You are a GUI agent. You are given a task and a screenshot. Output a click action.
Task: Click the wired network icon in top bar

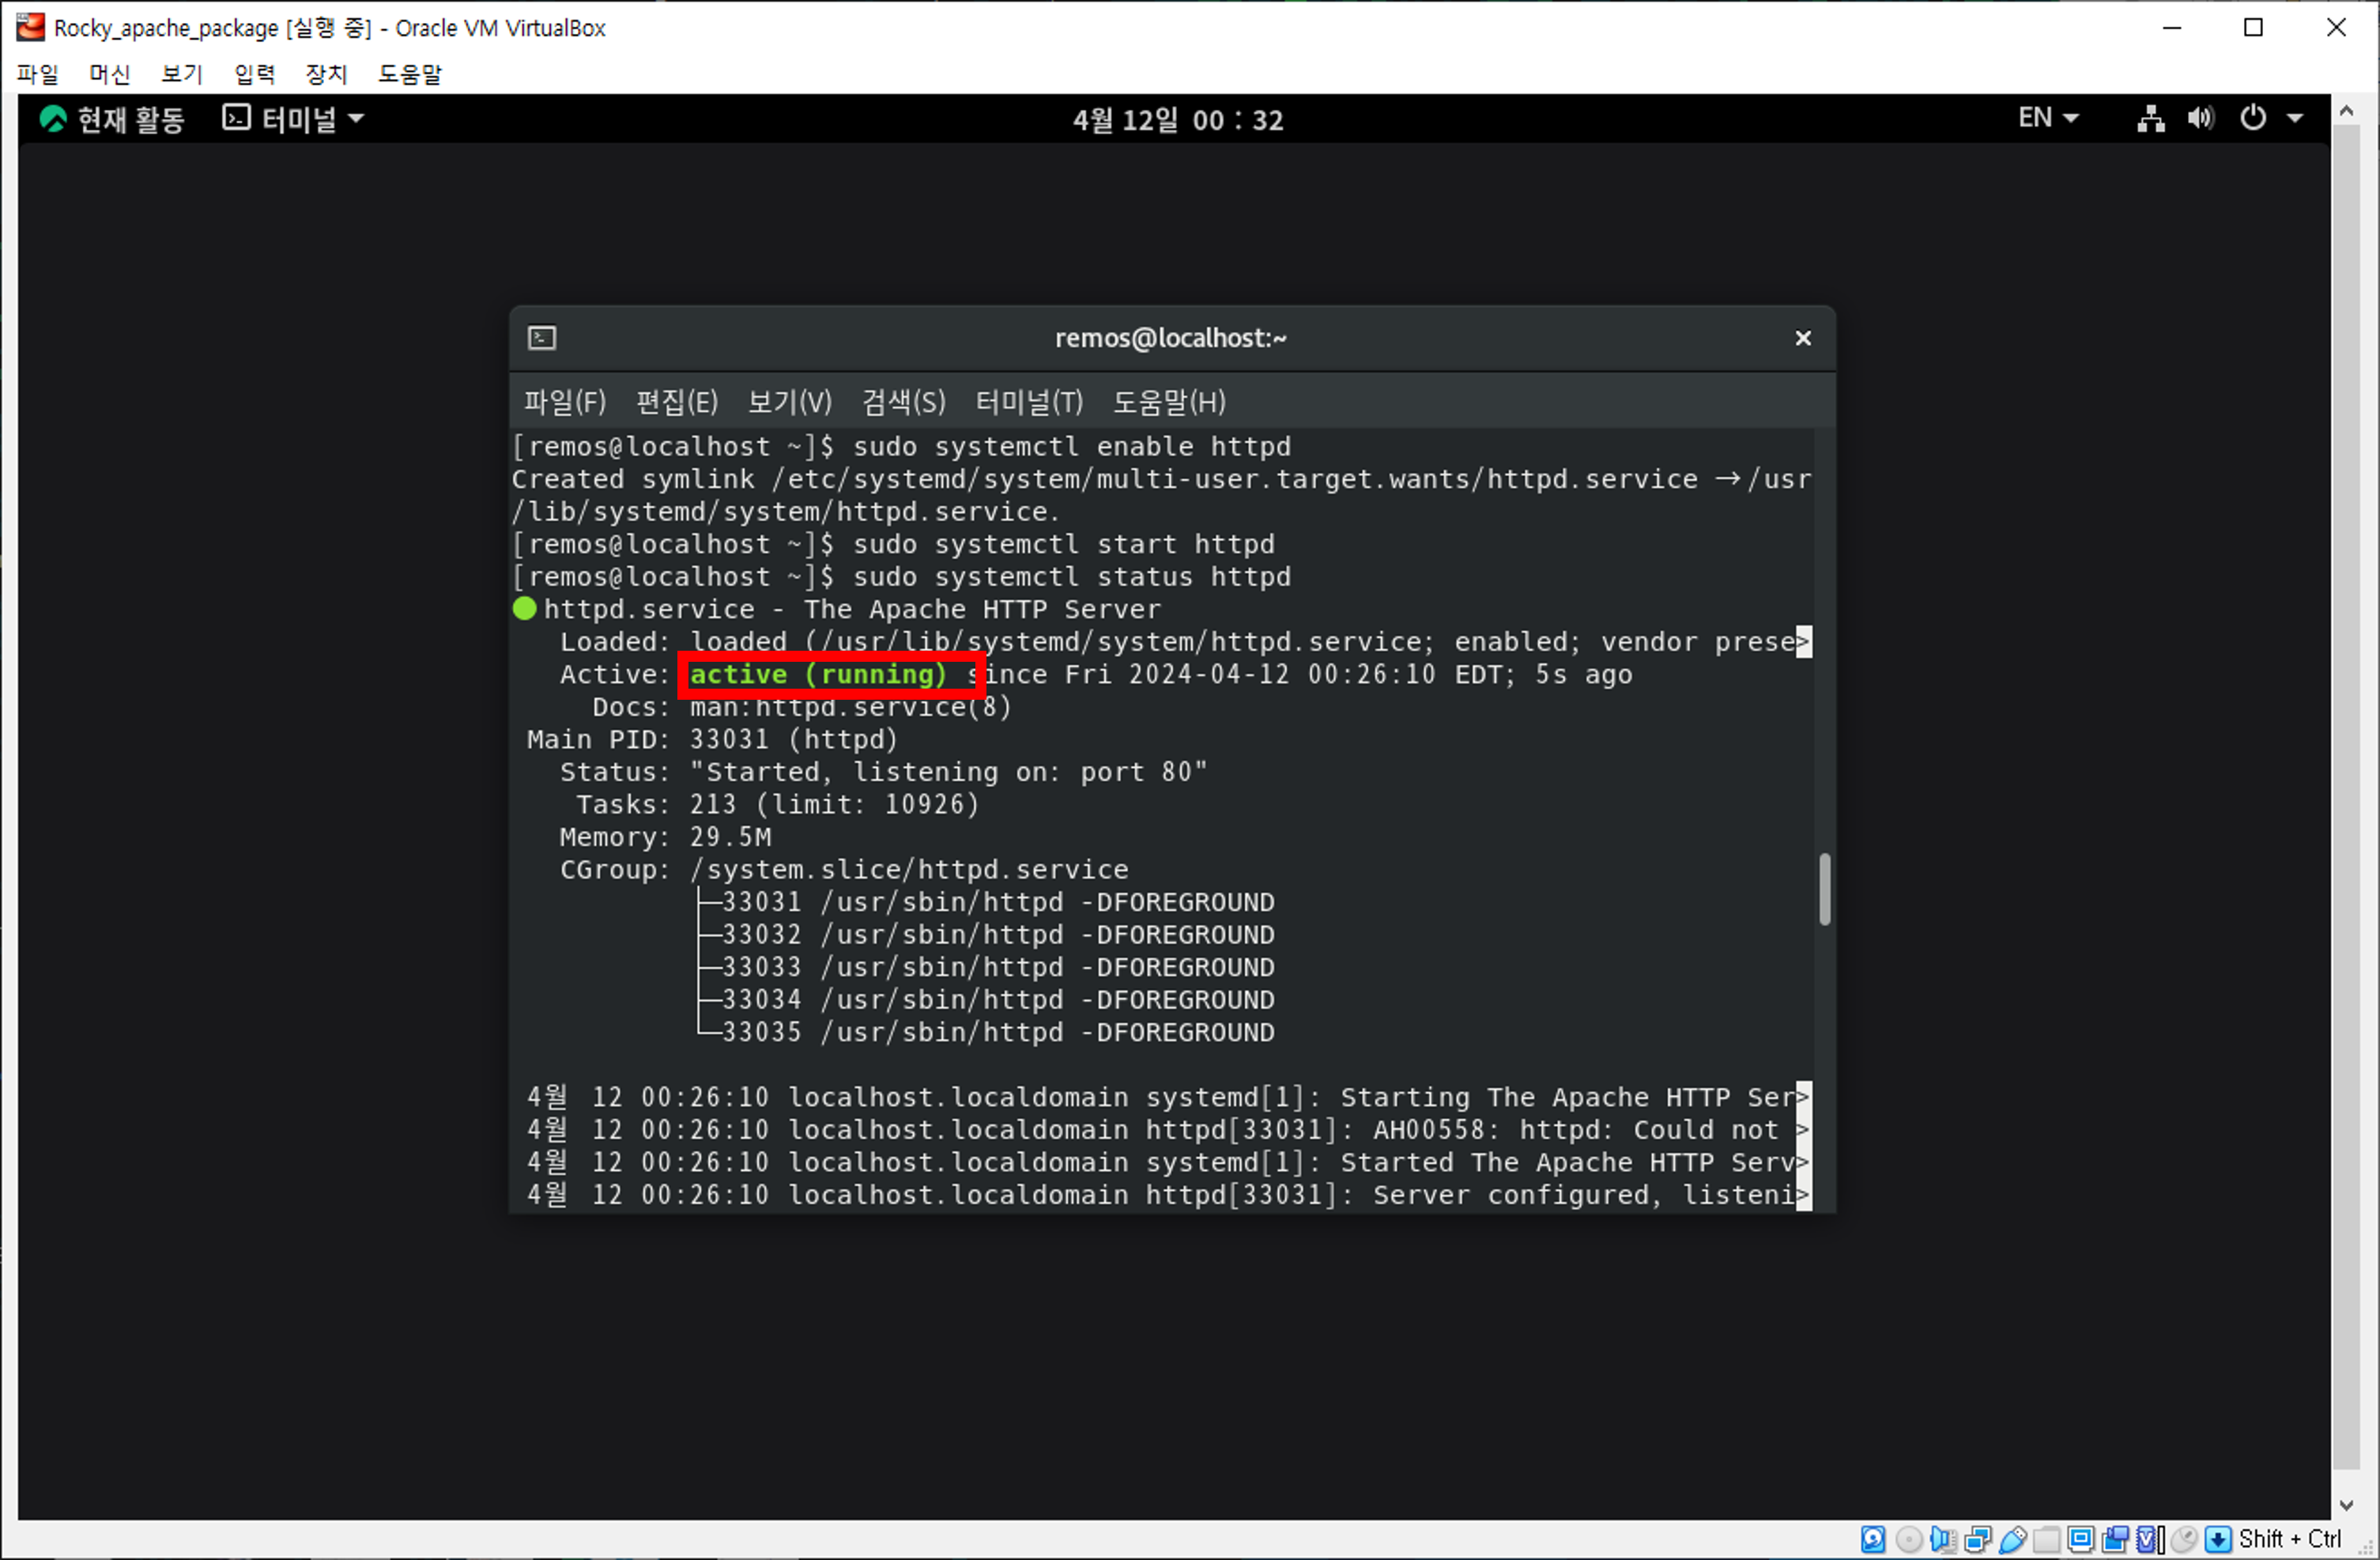pos(2151,119)
